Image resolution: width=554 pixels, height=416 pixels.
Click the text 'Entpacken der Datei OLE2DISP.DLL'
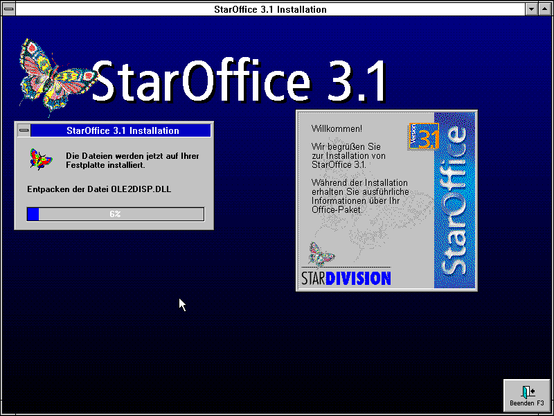pos(99,189)
